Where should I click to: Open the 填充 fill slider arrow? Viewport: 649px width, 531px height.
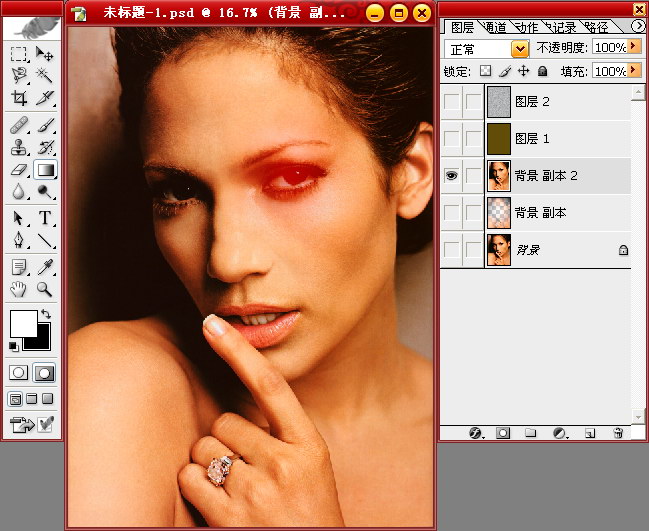coord(634,70)
